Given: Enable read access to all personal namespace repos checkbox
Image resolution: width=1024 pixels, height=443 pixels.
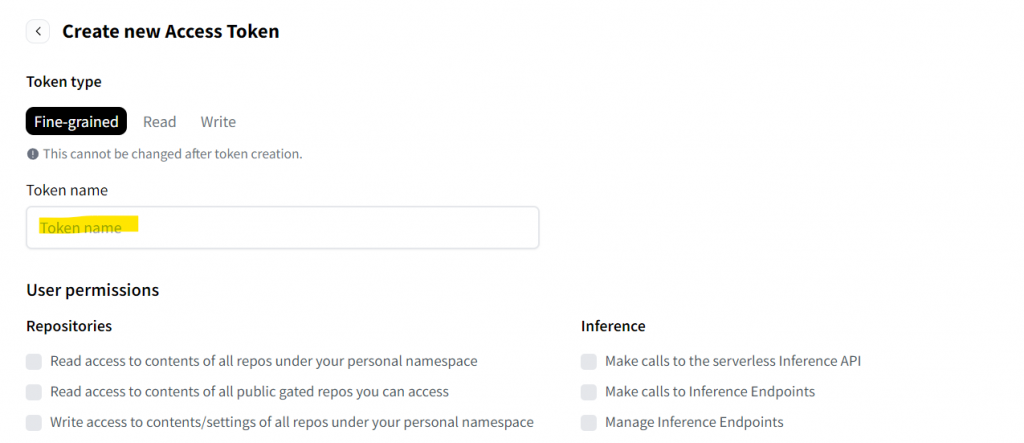Looking at the screenshot, I should point(35,361).
